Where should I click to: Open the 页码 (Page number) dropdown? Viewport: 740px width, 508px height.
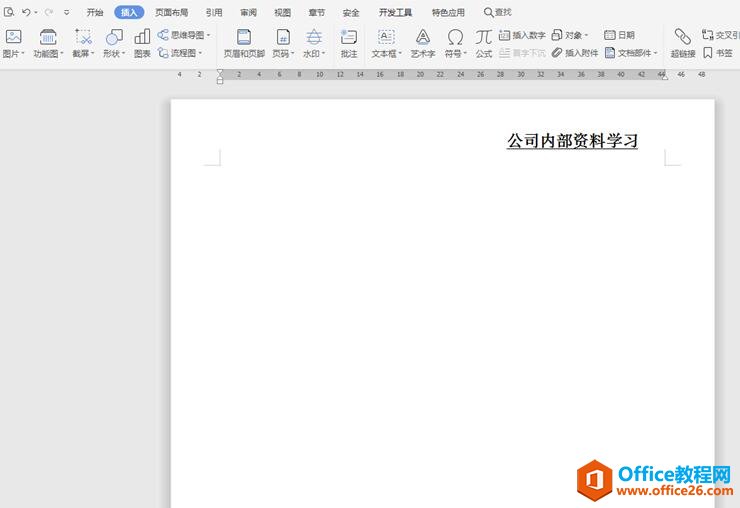coord(284,53)
